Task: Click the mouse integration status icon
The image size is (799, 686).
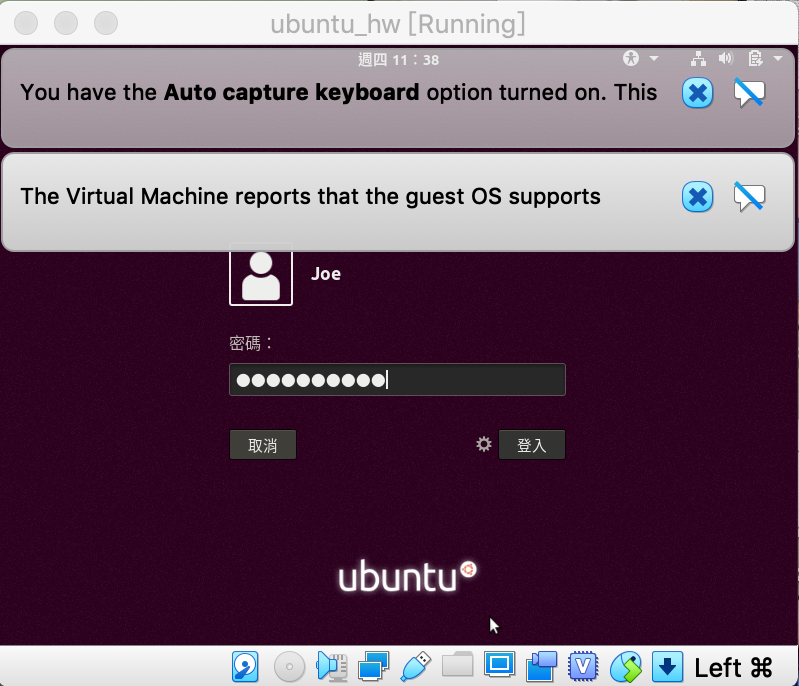Action: pos(626,666)
